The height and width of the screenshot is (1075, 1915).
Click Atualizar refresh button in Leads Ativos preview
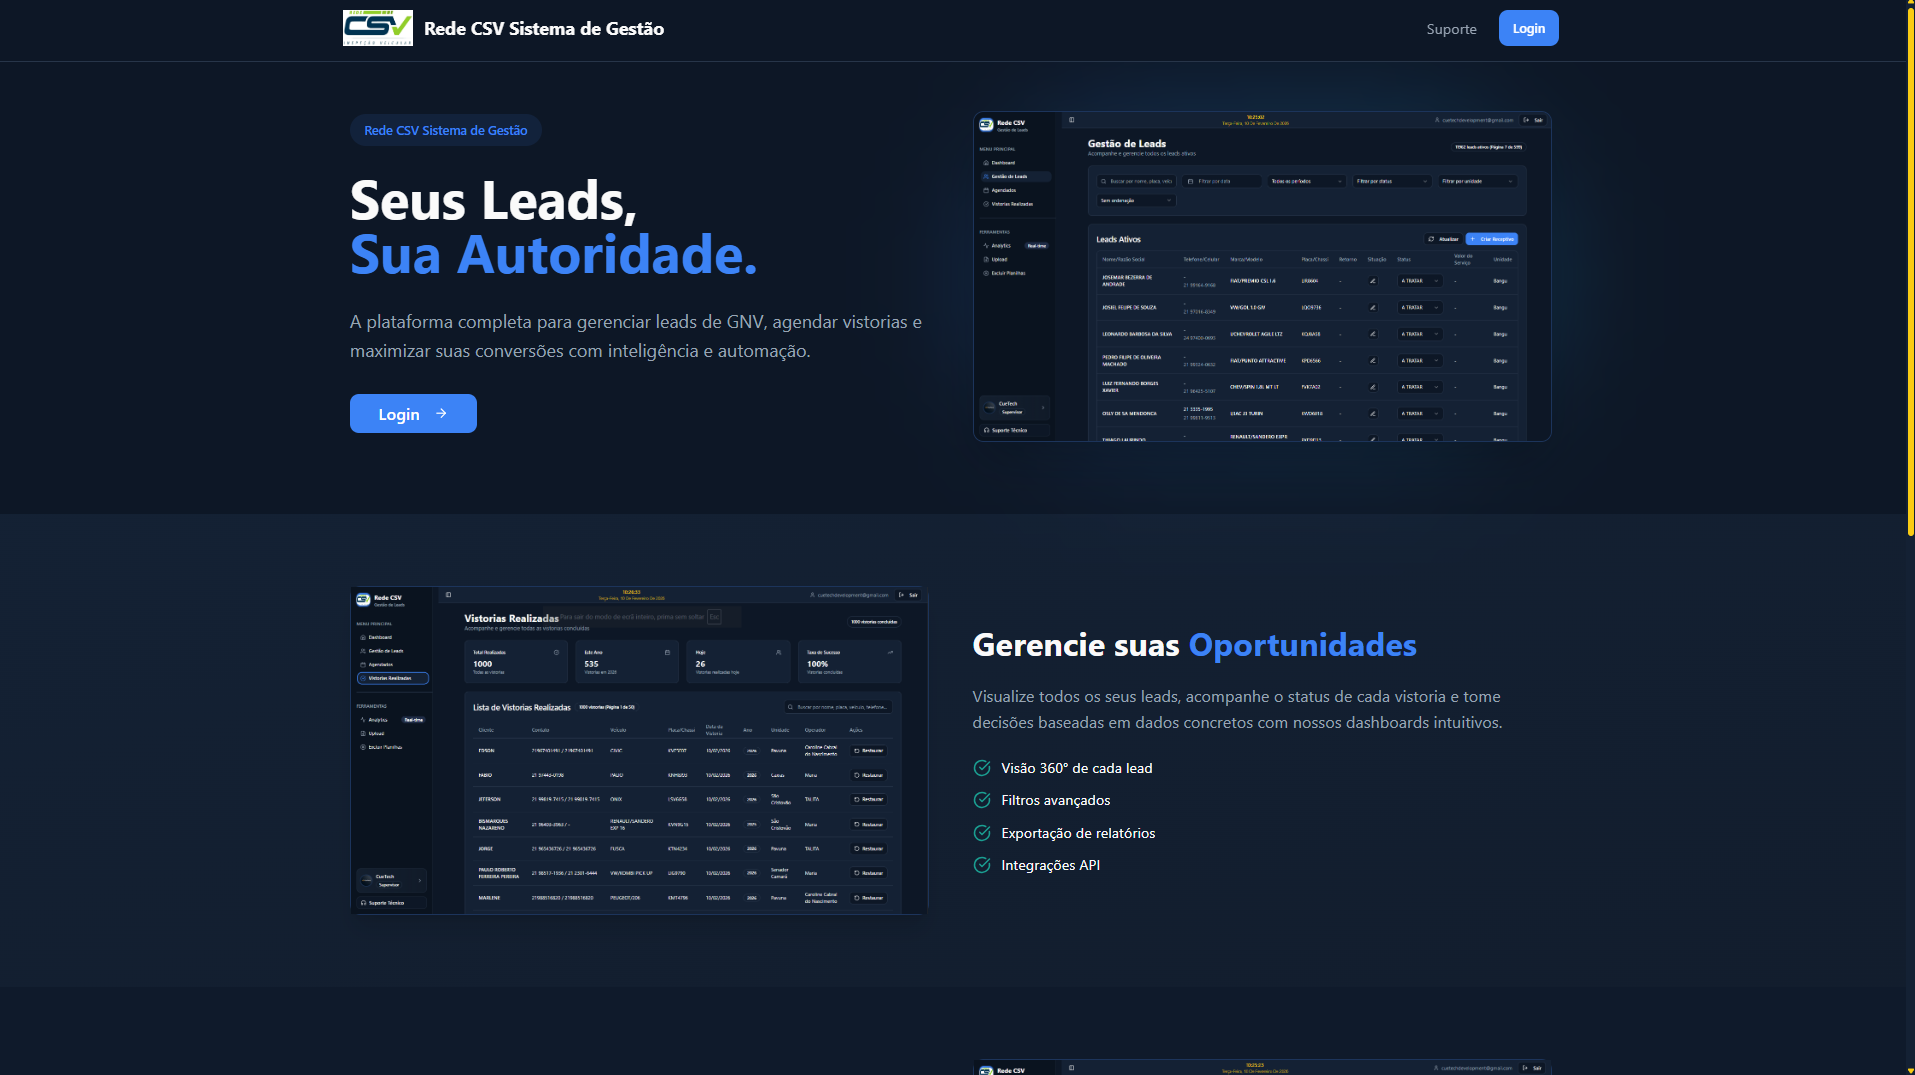pyautogui.click(x=1443, y=239)
